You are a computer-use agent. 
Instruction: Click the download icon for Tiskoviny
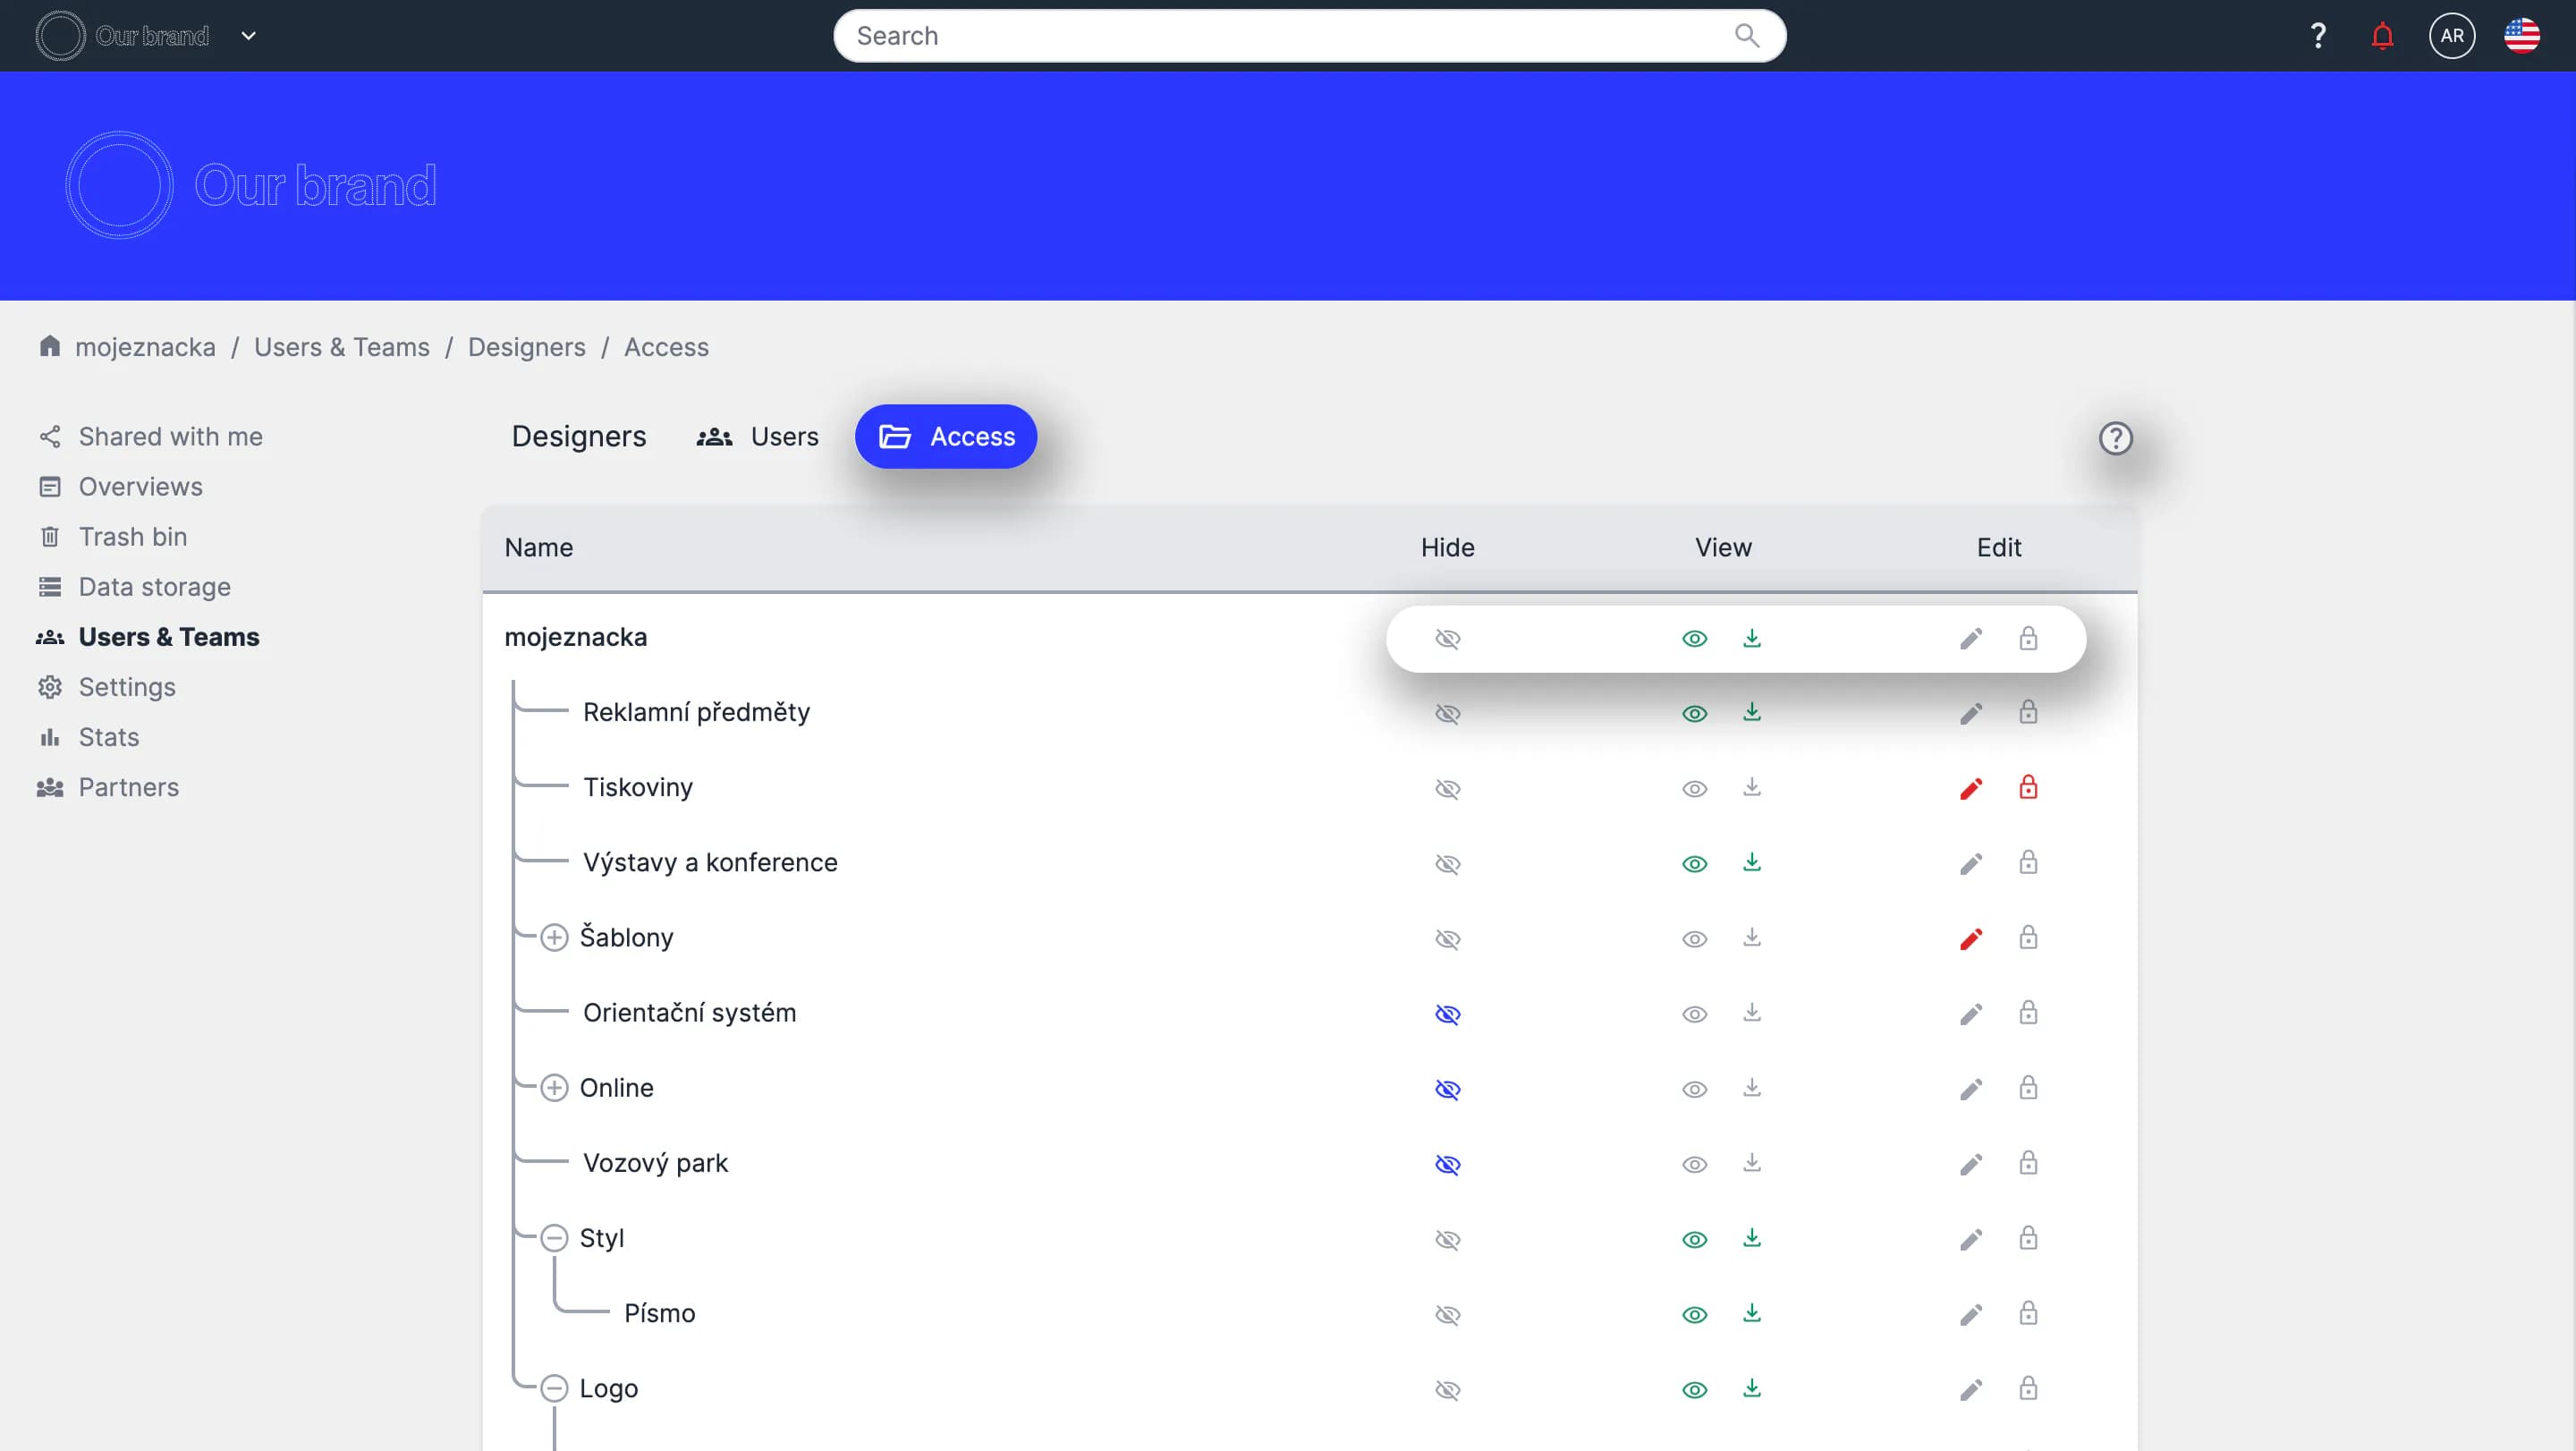(1751, 788)
